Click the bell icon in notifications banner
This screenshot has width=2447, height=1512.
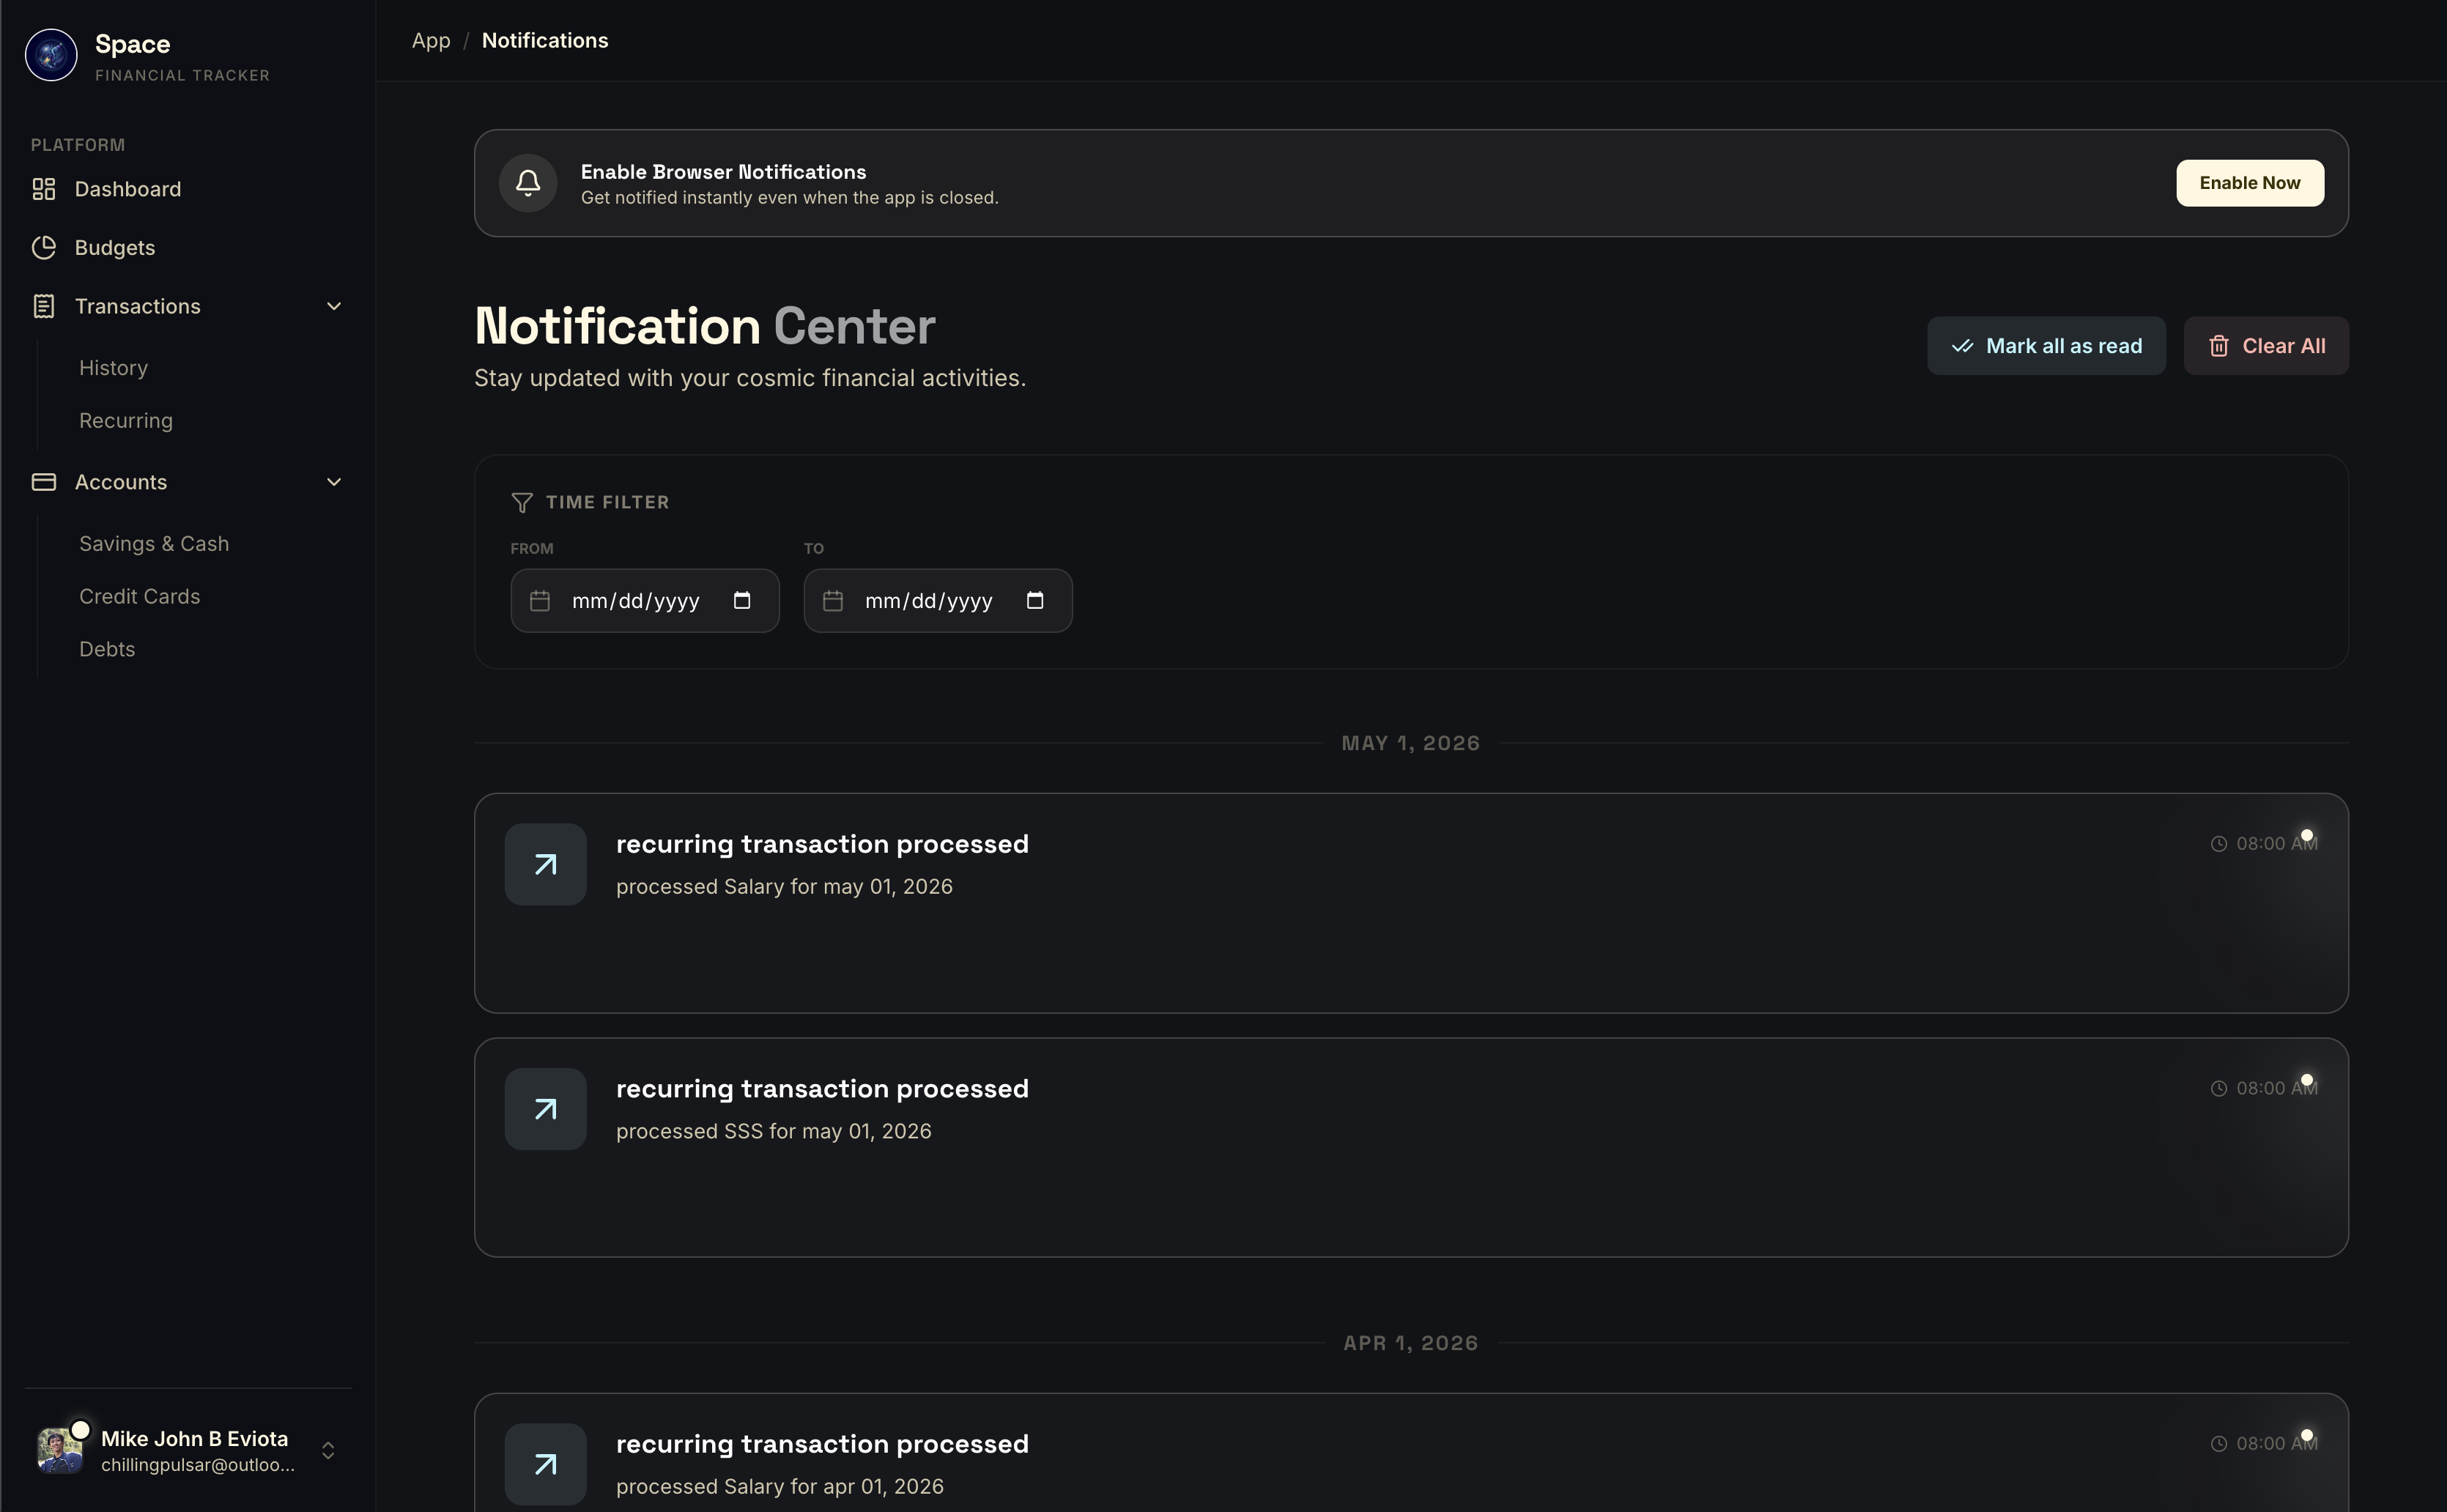click(x=528, y=183)
